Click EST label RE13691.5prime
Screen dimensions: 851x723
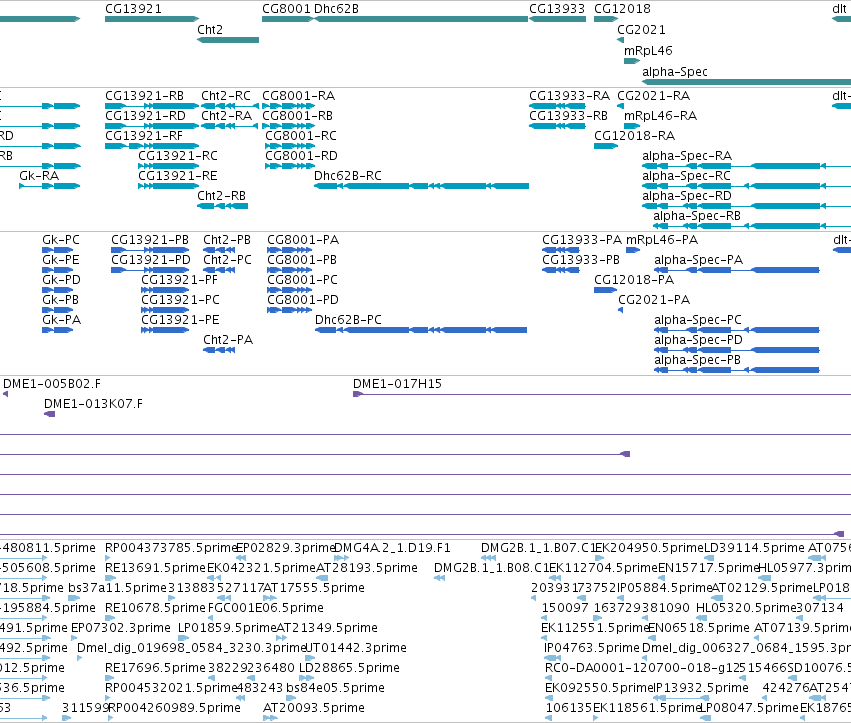click(x=155, y=568)
